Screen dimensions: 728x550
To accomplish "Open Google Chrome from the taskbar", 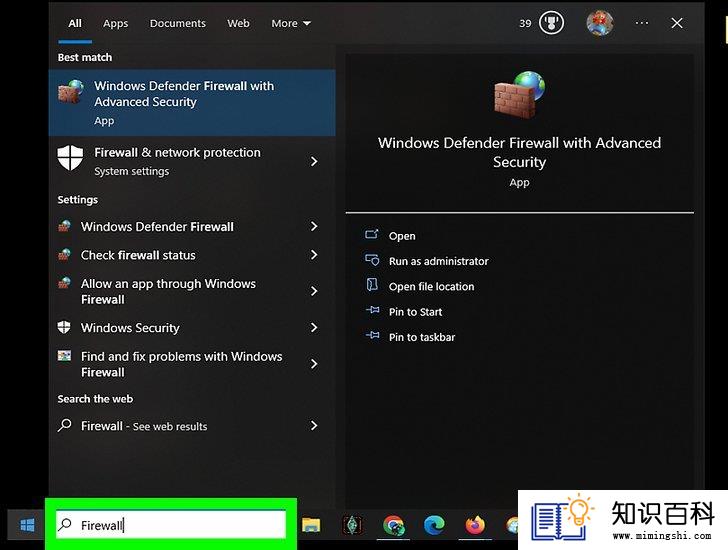I will coord(393,525).
